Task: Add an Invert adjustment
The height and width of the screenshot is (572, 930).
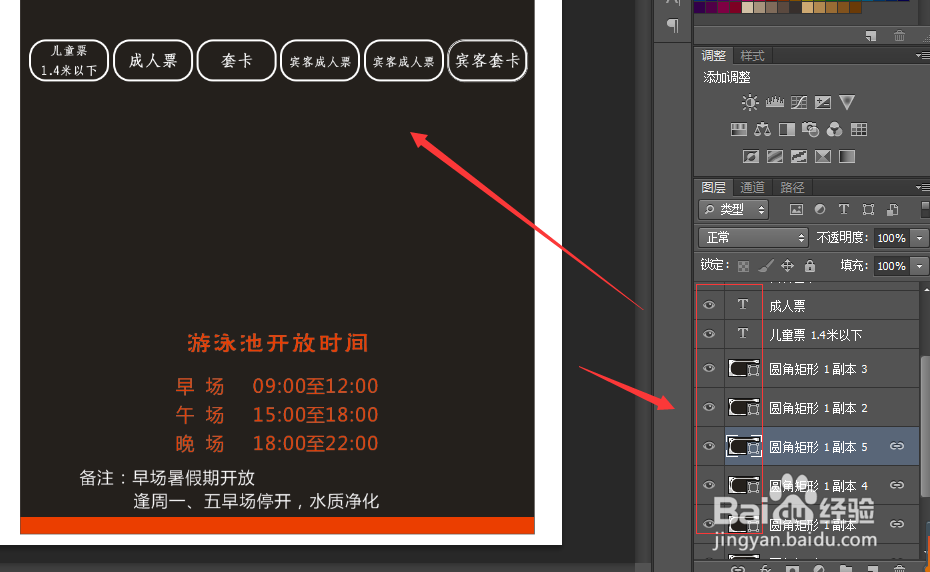Action: coord(750,157)
